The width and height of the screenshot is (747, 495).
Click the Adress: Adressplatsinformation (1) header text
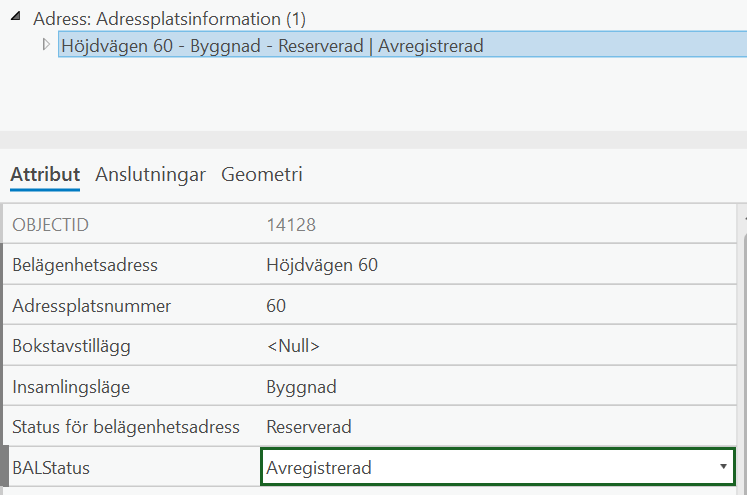(x=169, y=19)
